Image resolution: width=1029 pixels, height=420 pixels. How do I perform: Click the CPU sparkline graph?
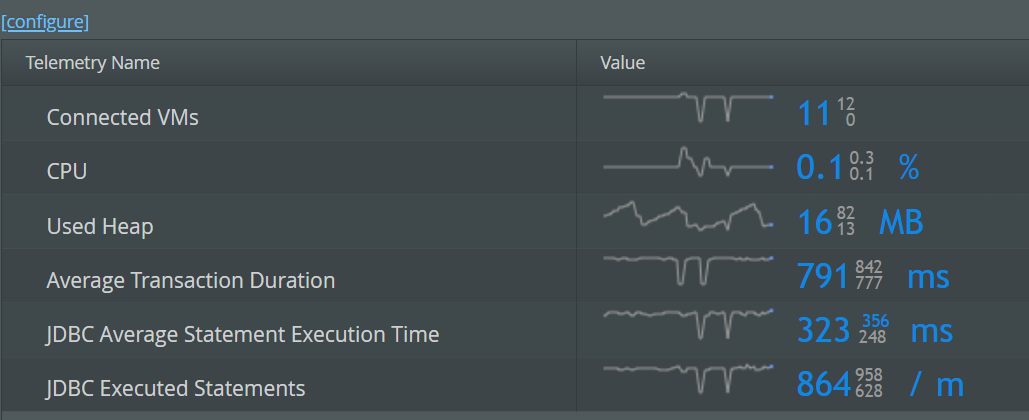coord(688,161)
